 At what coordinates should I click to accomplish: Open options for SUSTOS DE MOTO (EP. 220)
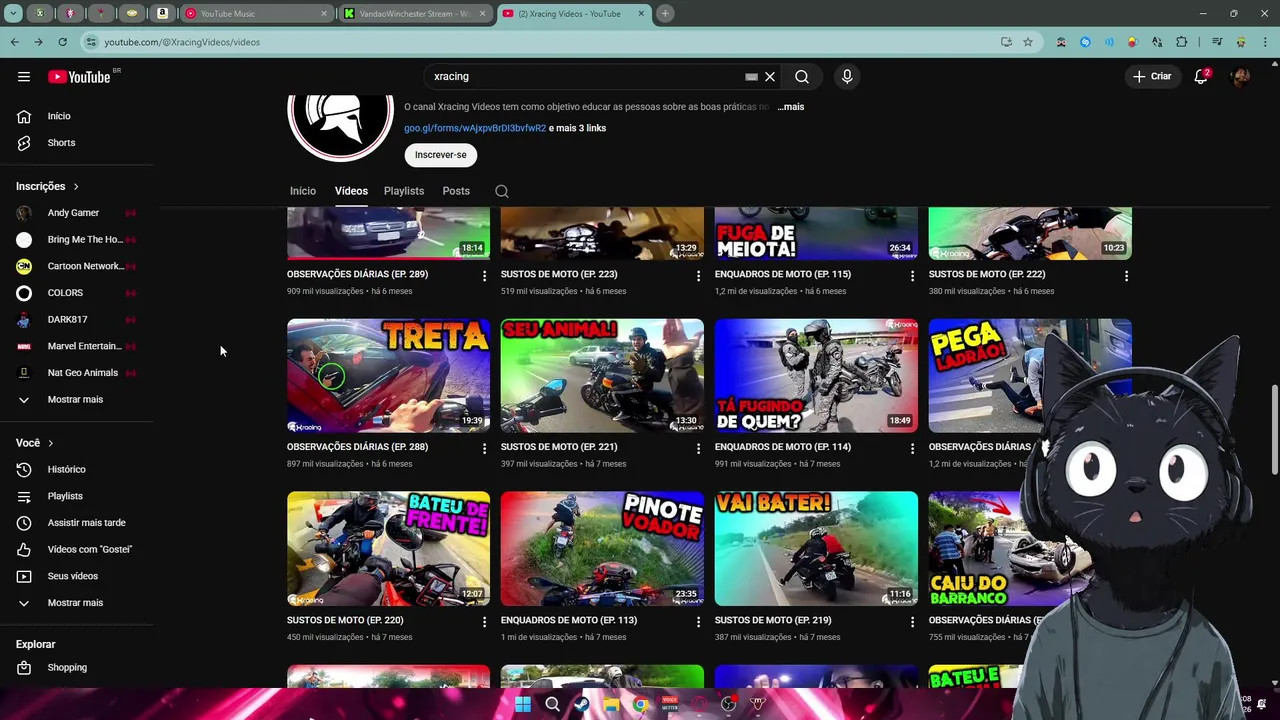point(484,622)
